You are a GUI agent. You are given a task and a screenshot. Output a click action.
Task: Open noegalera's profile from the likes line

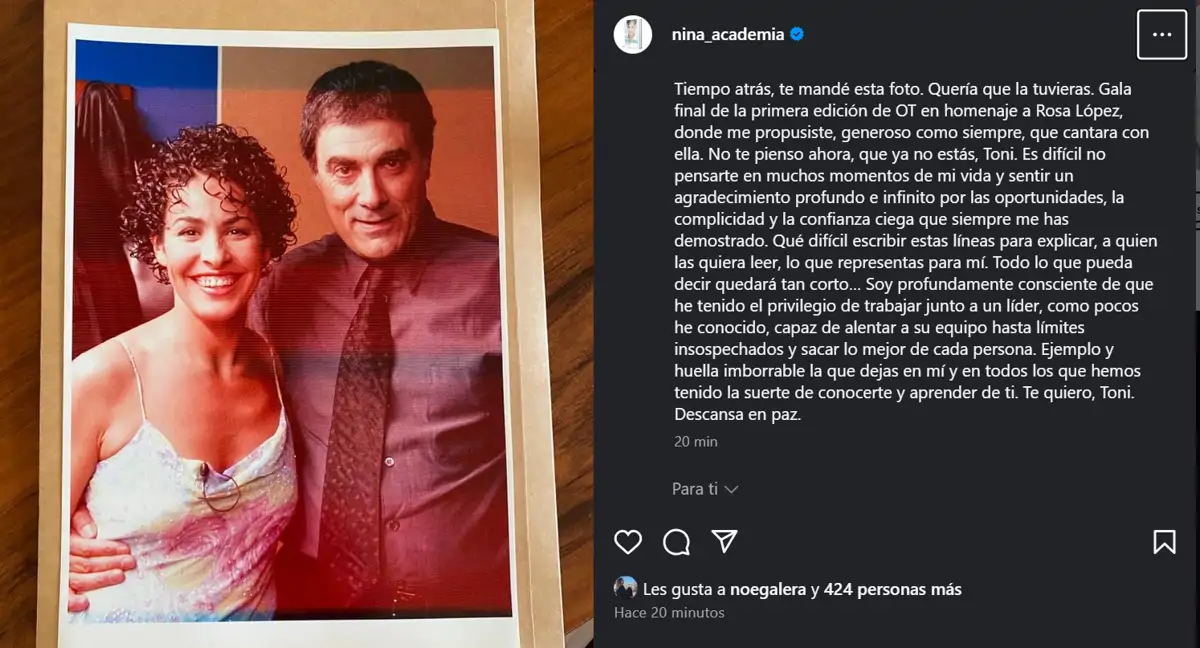coord(768,589)
